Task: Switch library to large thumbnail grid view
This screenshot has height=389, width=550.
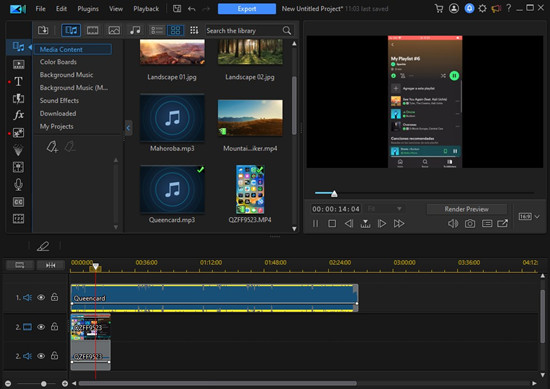Action: point(175,31)
